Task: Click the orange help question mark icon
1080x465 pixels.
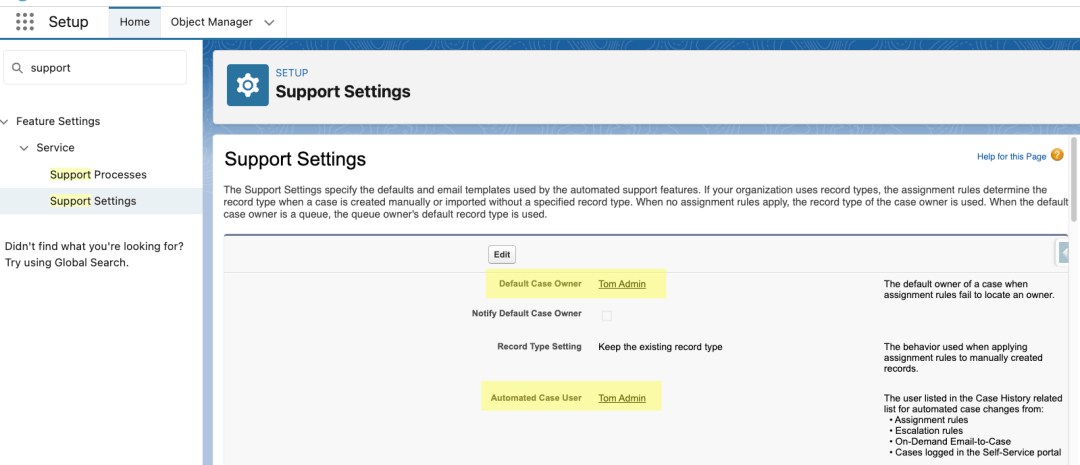Action: click(1057, 156)
